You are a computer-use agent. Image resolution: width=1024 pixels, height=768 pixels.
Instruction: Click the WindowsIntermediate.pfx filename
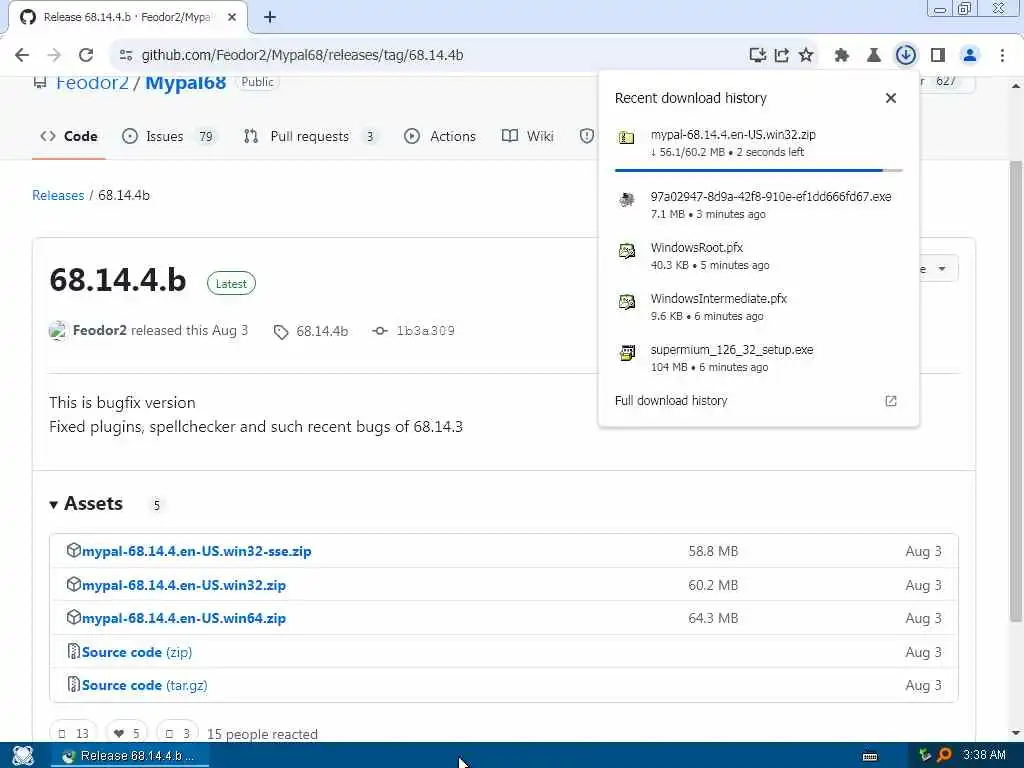718,298
